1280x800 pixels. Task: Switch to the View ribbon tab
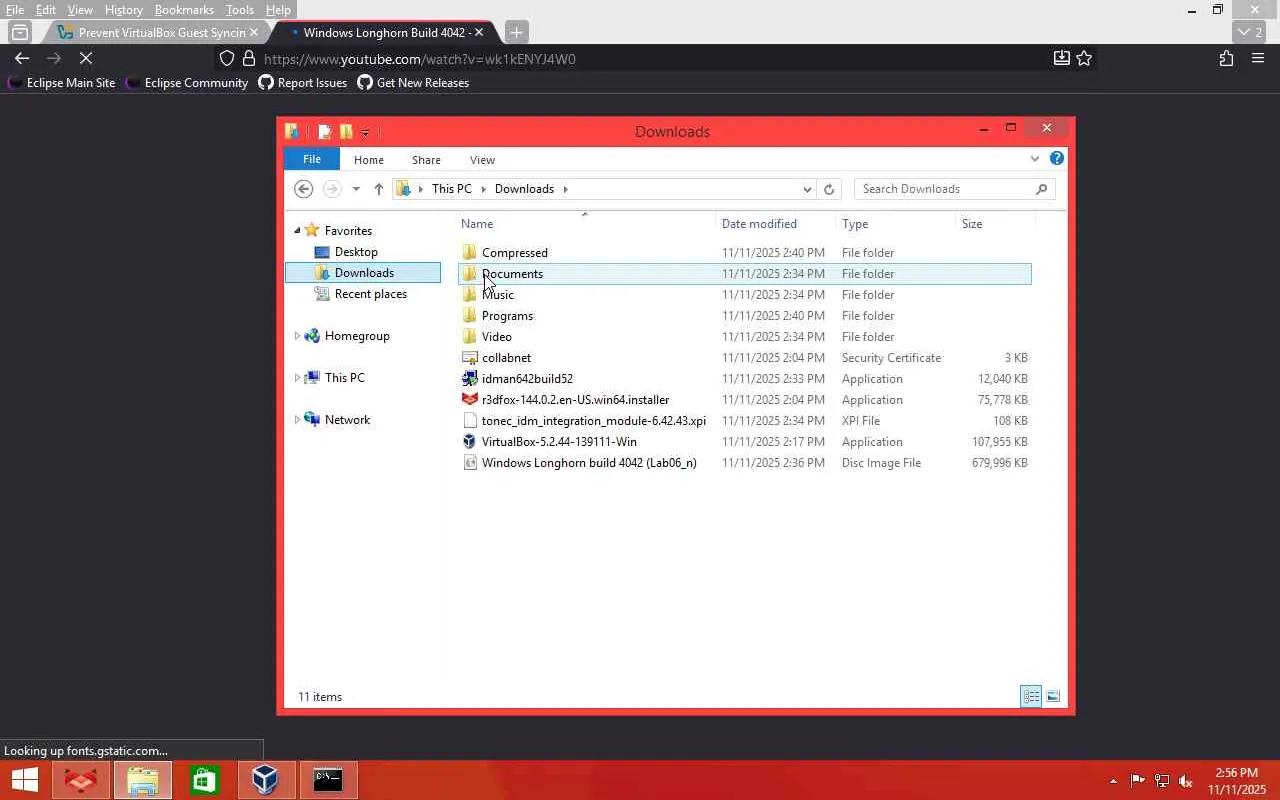pos(482,160)
